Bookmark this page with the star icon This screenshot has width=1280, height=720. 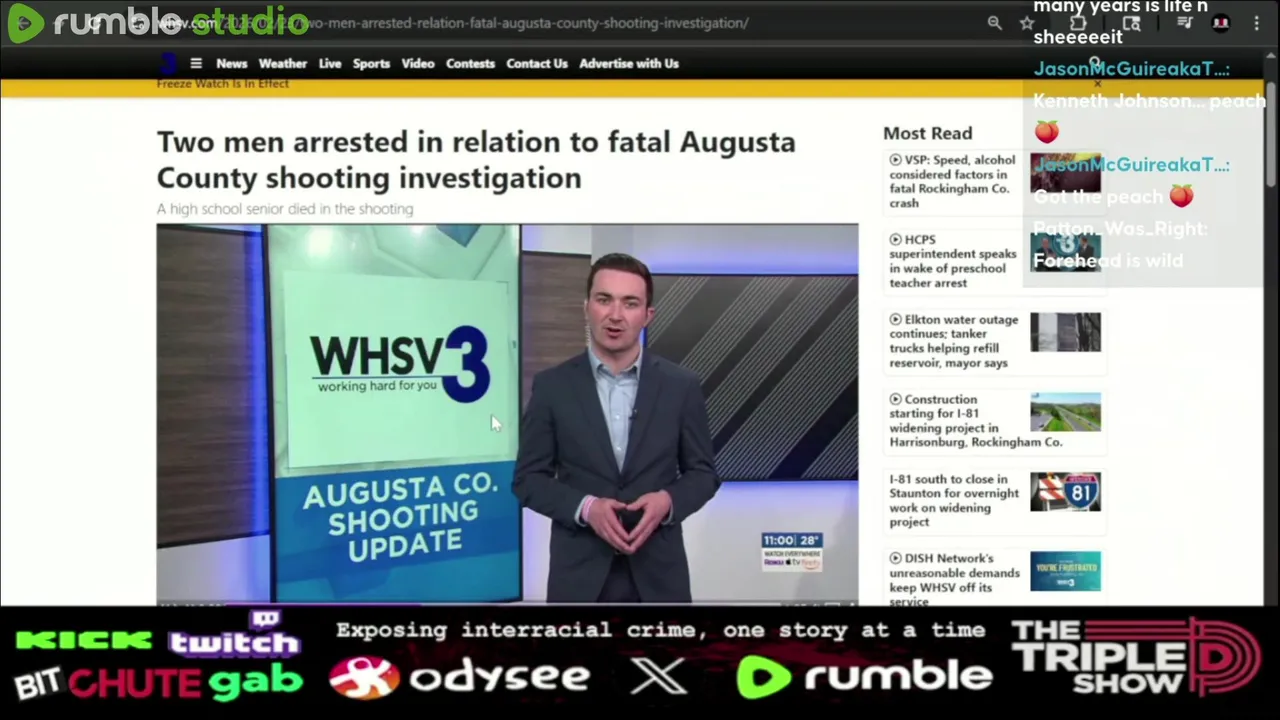point(1027,22)
